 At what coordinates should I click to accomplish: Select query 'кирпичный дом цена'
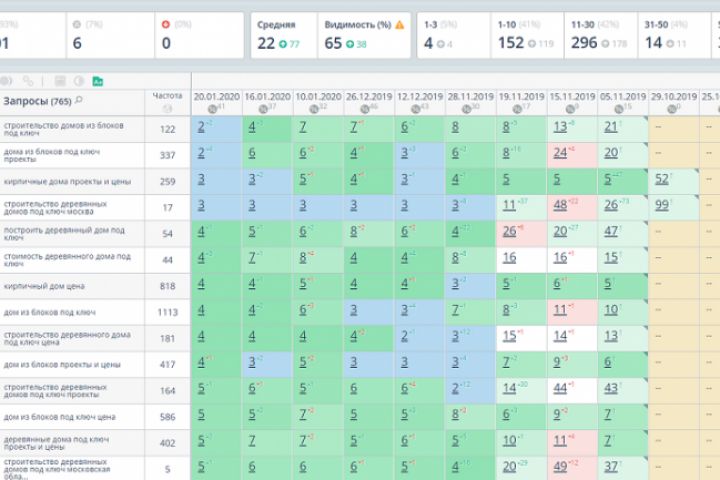point(44,286)
